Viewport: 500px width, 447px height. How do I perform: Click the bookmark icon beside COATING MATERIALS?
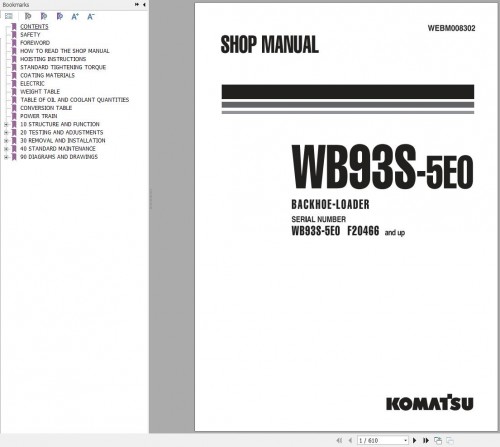pyautogui.click(x=14, y=75)
